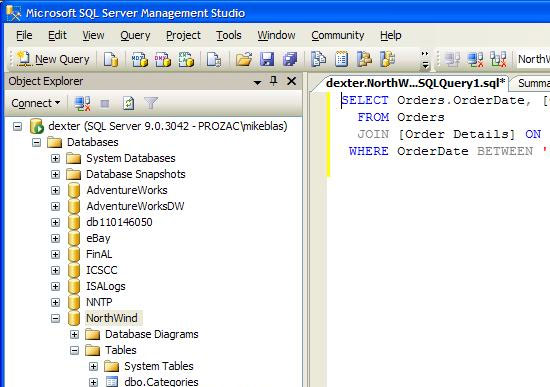The height and width of the screenshot is (387, 550).
Task: Click the Analysis Services DMX Query icon
Action: click(163, 59)
